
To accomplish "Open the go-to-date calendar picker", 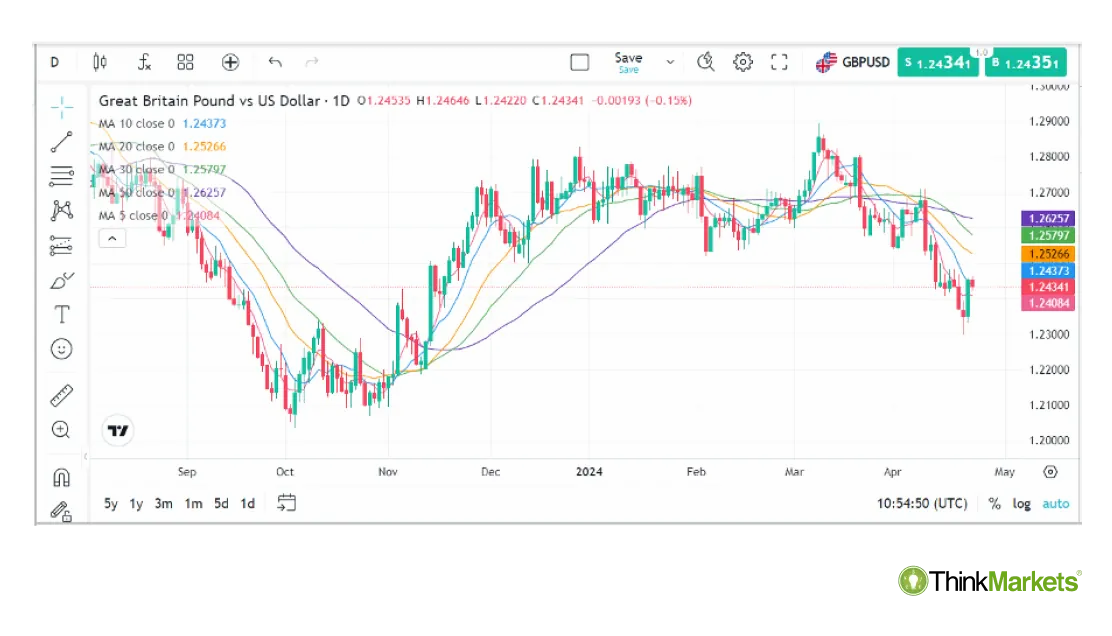I will 286,503.
